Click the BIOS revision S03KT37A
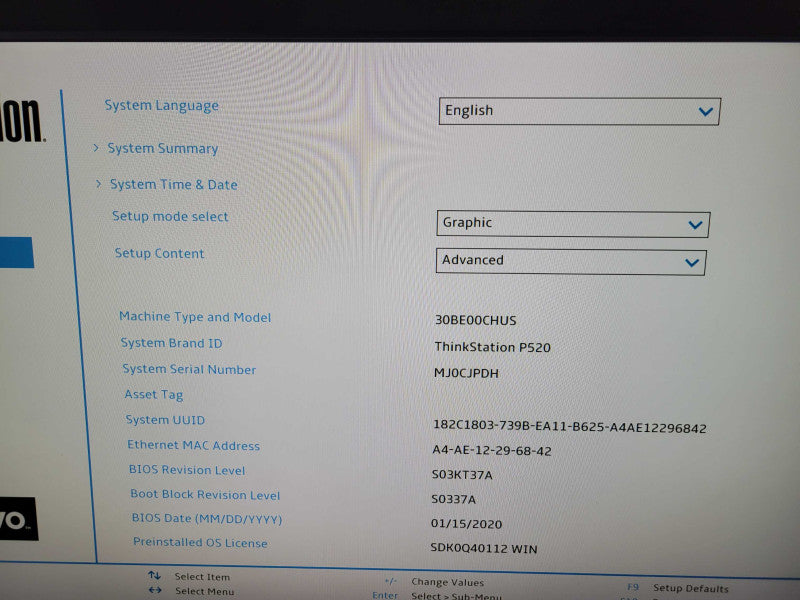This screenshot has height=600, width=800. pyautogui.click(x=462, y=475)
